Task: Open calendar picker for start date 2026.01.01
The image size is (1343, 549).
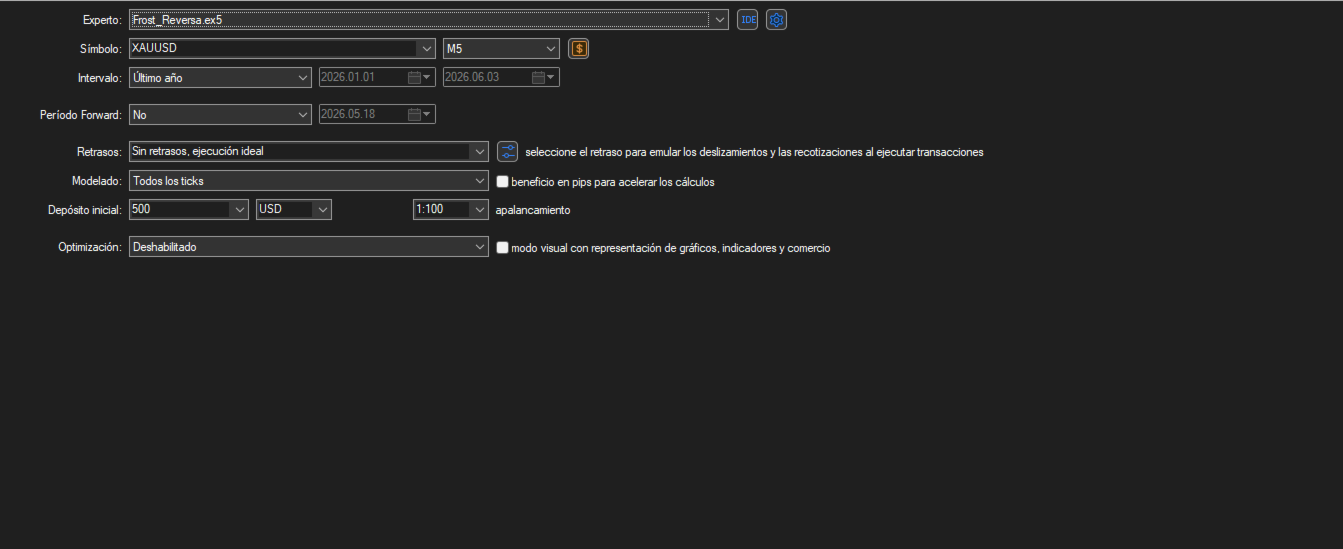Action: 414,77
